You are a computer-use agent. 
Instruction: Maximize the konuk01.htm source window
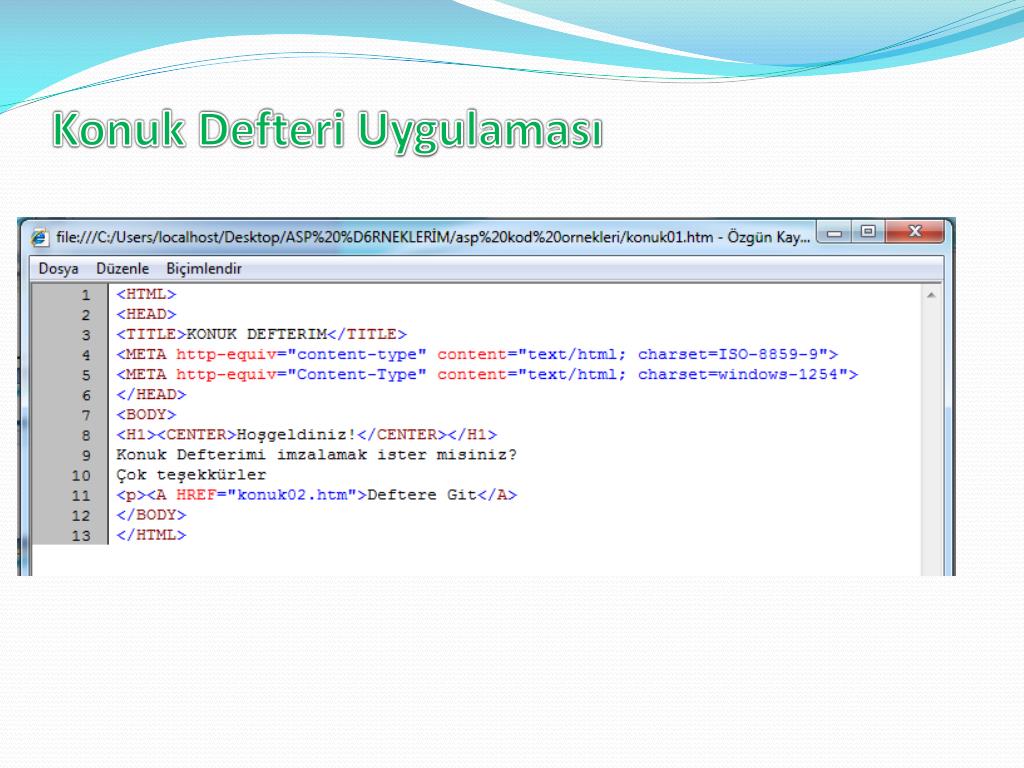pyautogui.click(x=868, y=232)
